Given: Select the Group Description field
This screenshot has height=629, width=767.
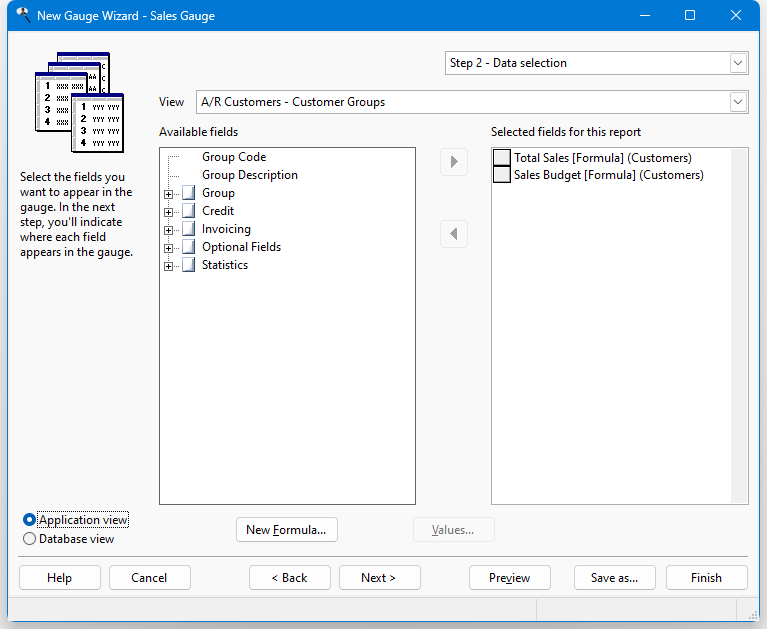Looking at the screenshot, I should 249,175.
